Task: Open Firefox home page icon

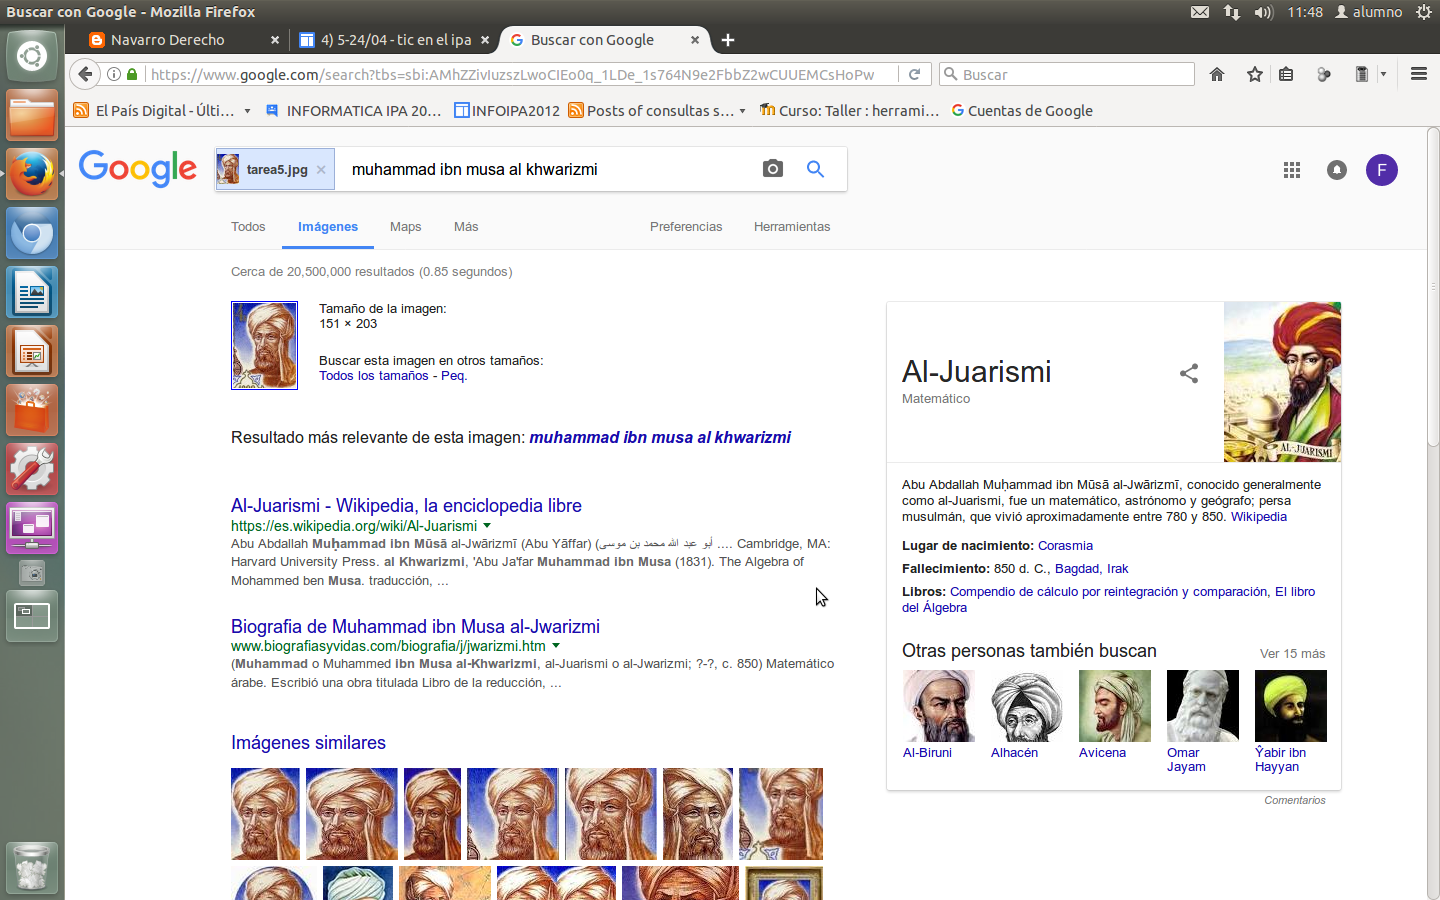Action: click(x=1217, y=74)
